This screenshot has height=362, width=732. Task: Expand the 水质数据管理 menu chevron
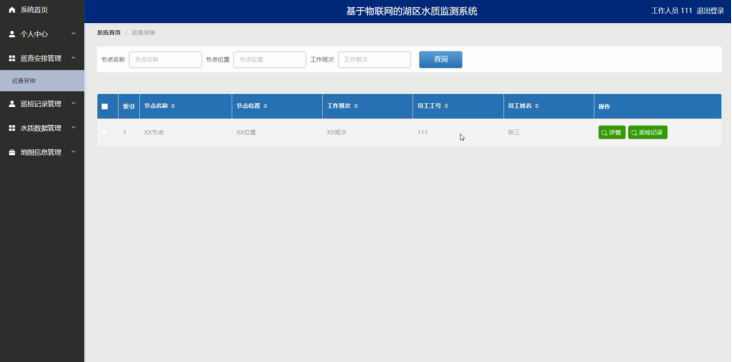coord(73,128)
